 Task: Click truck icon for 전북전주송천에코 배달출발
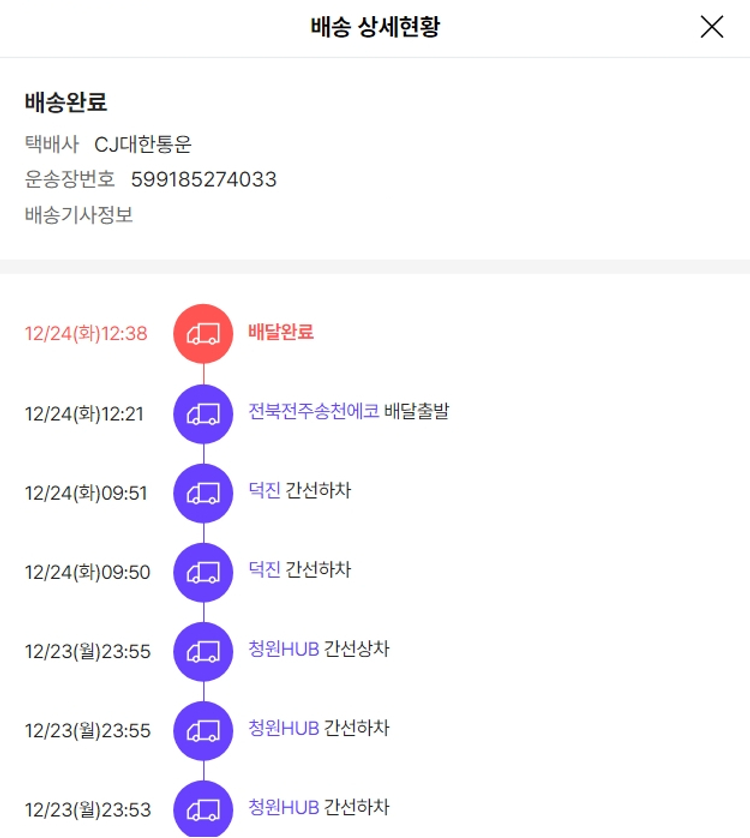point(203,413)
